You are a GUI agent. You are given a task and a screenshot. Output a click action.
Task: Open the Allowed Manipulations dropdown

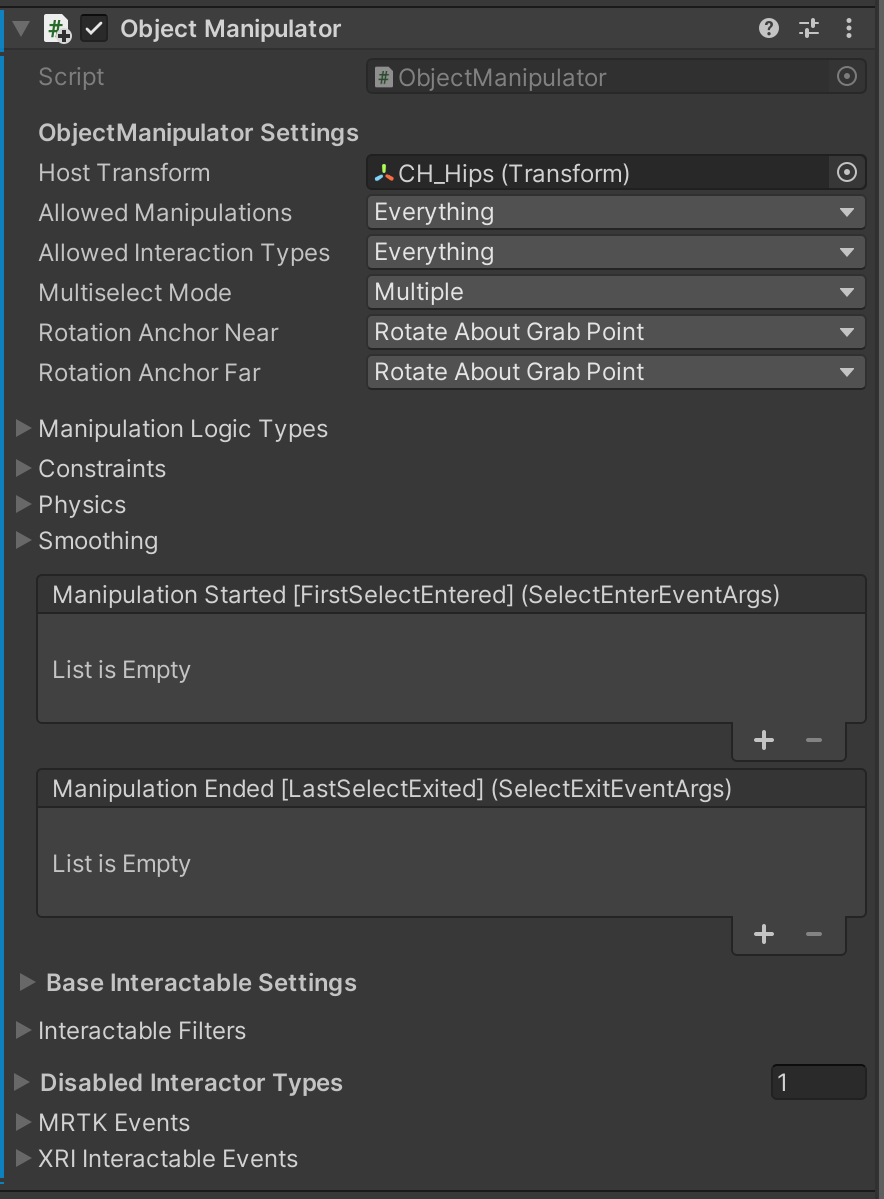pyautogui.click(x=615, y=212)
